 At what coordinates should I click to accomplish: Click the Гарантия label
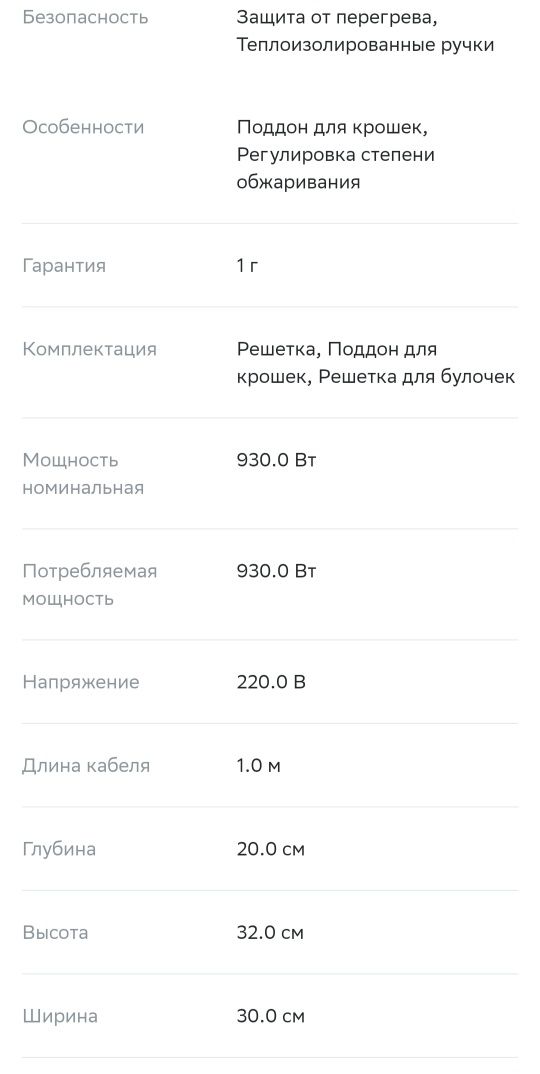64,266
